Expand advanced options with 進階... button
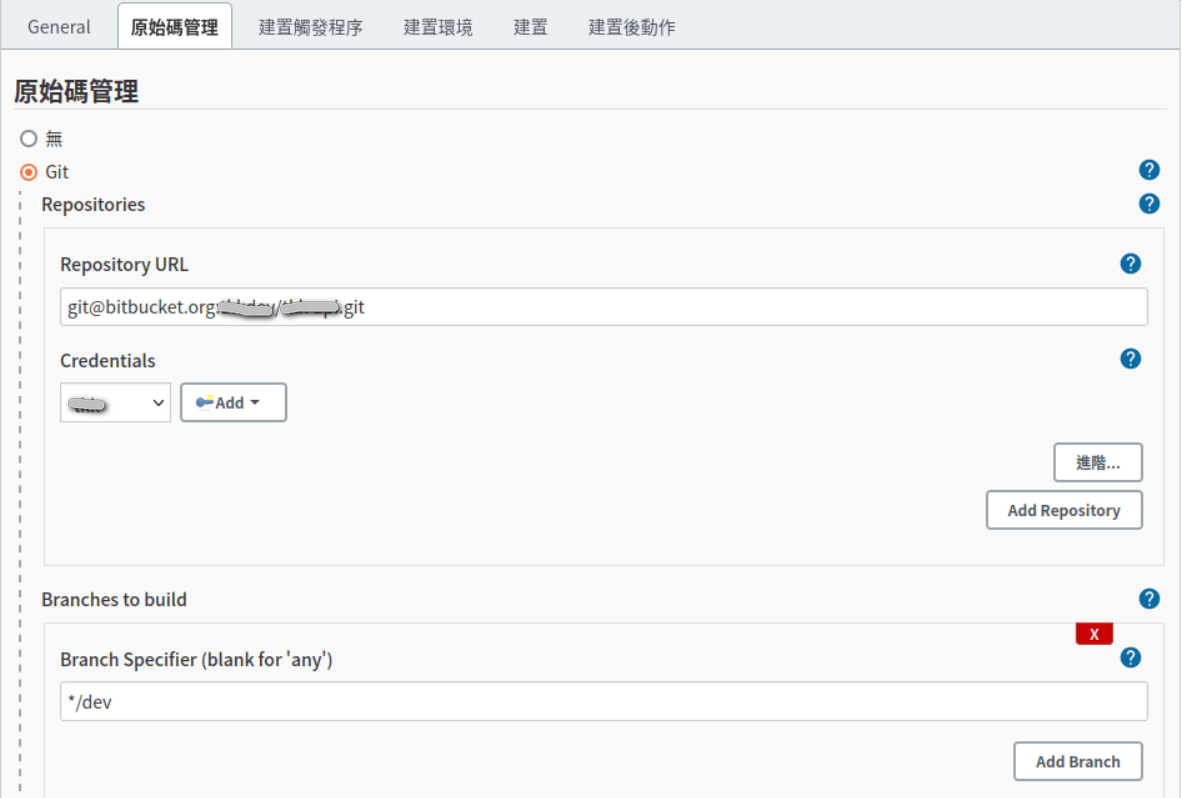Viewport: 1182px width, 798px height. [1097, 462]
